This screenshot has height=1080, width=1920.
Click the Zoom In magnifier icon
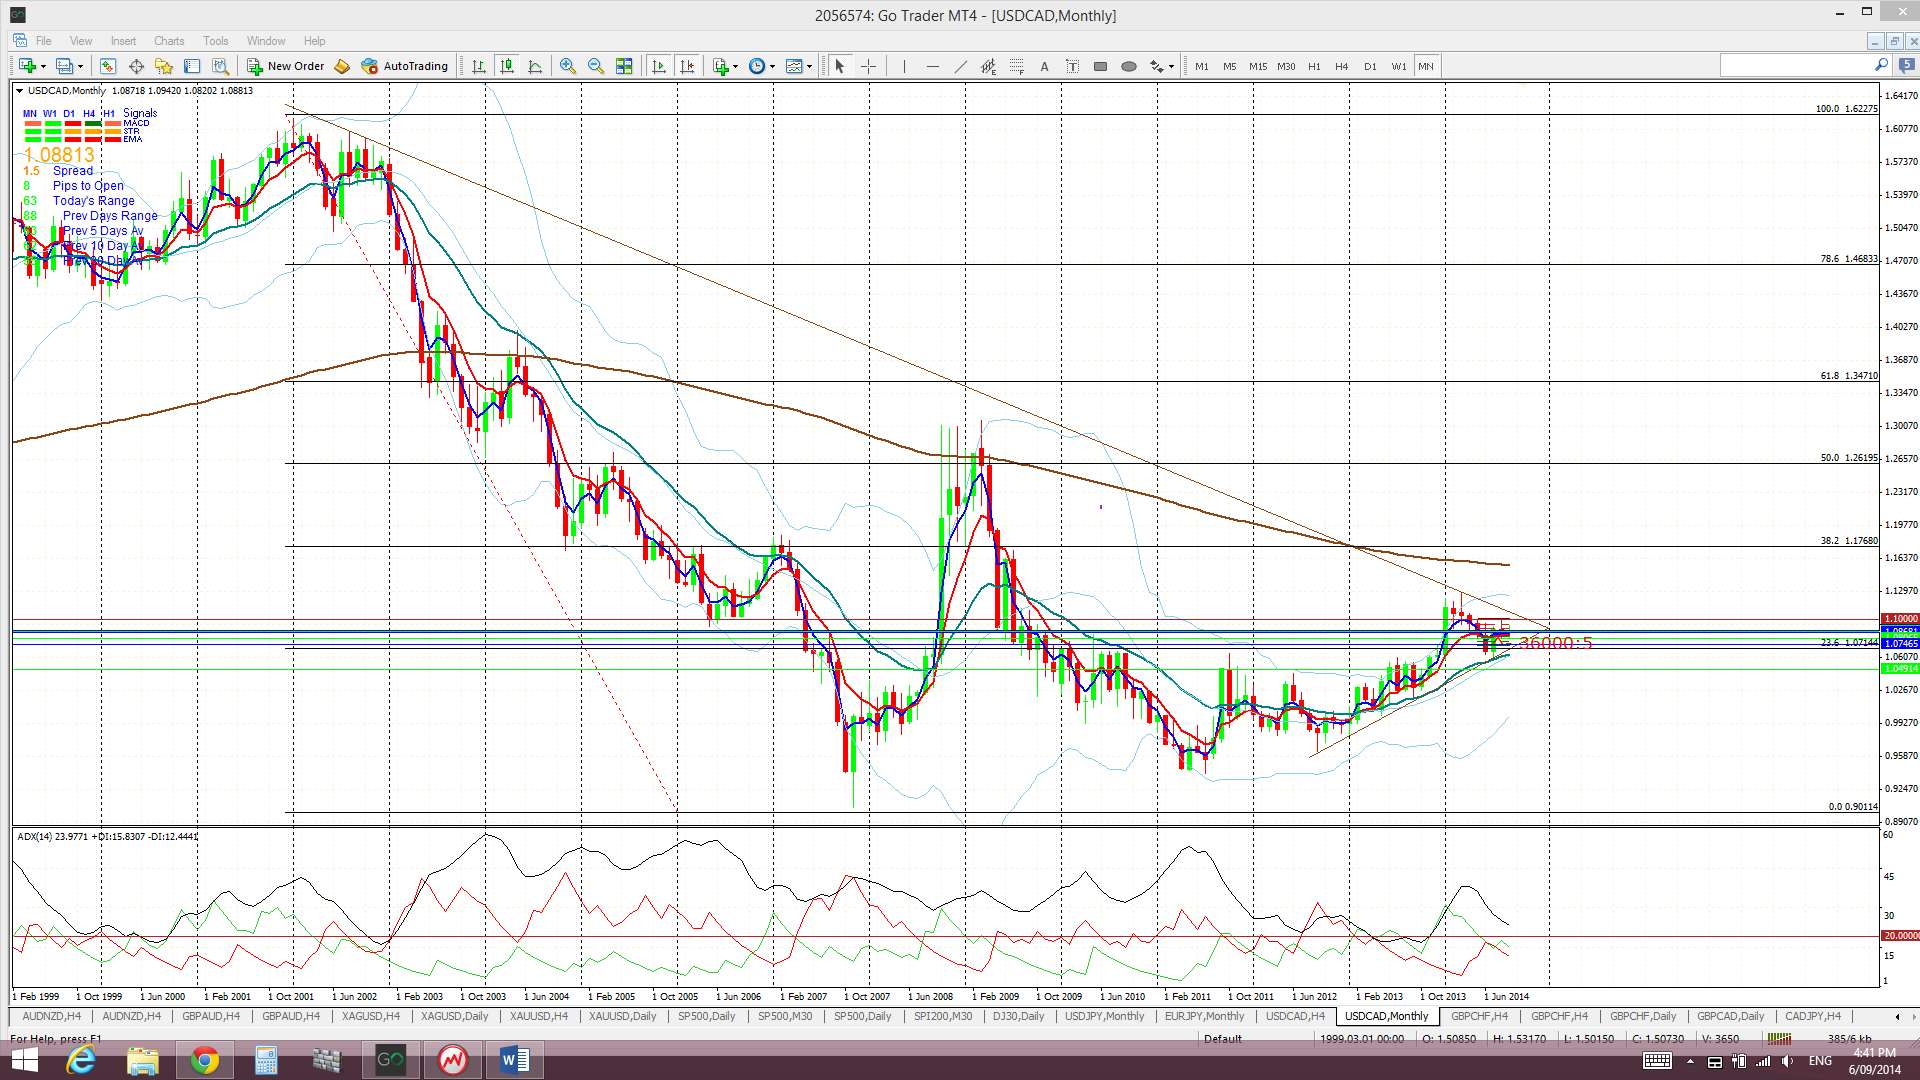567,66
